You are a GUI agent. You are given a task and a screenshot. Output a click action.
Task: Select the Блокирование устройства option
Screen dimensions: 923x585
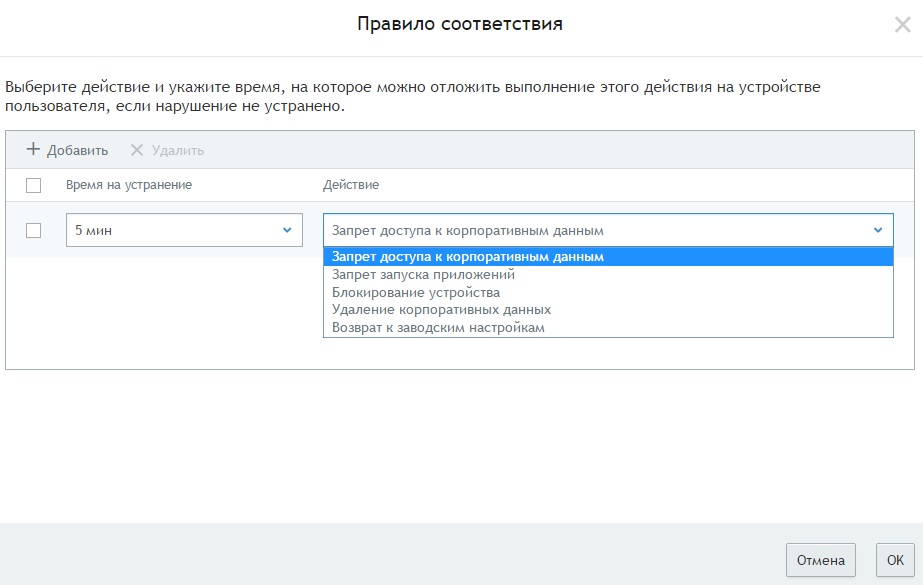pos(416,292)
